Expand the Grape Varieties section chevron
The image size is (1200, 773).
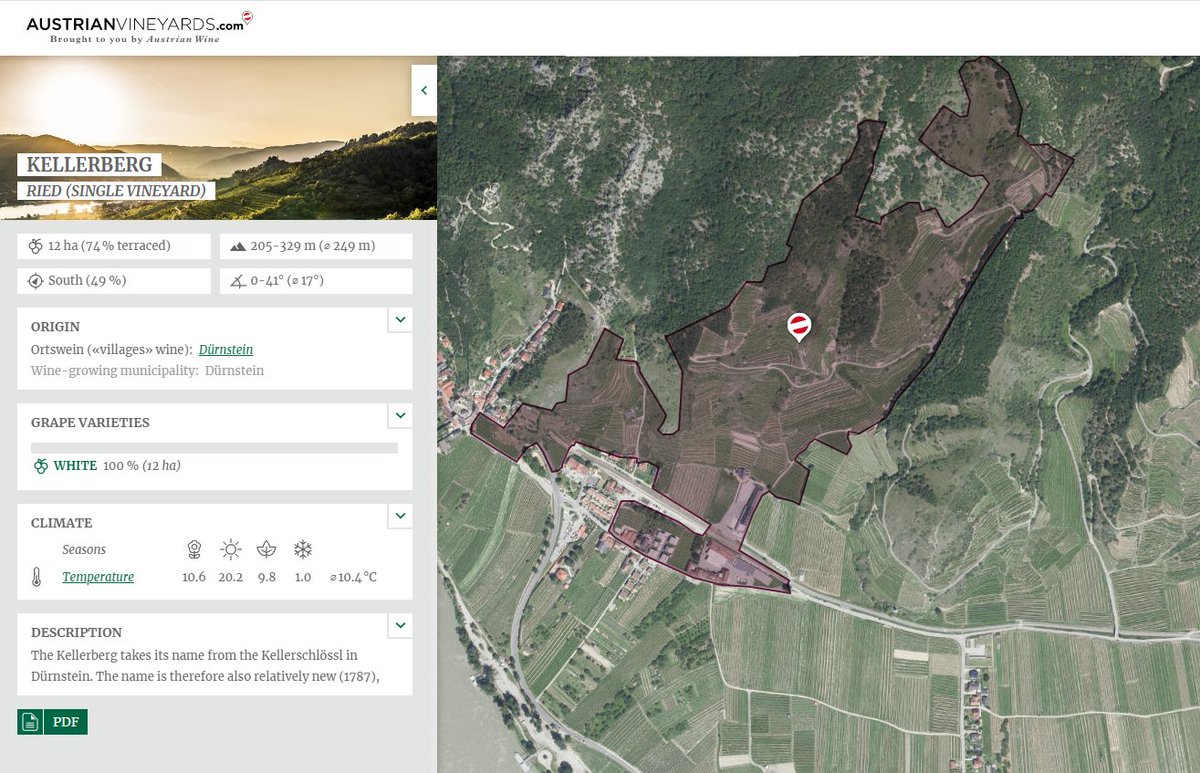click(400, 415)
